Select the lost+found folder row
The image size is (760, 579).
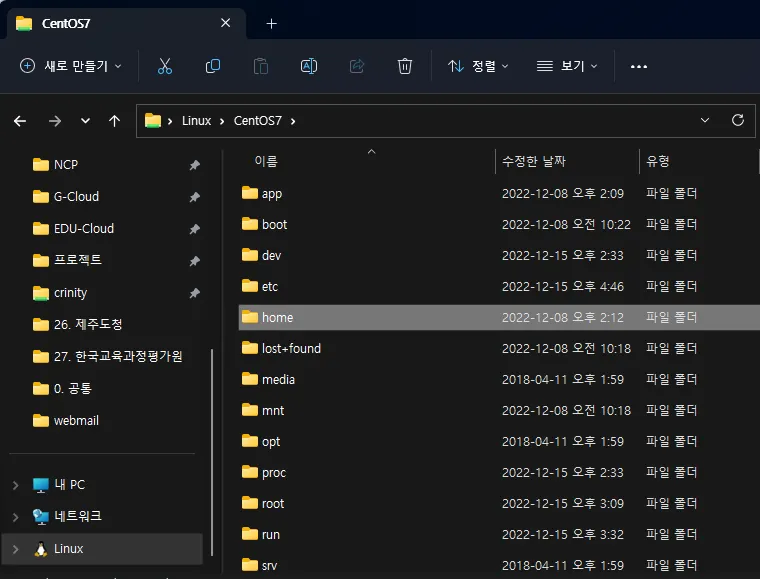point(499,348)
